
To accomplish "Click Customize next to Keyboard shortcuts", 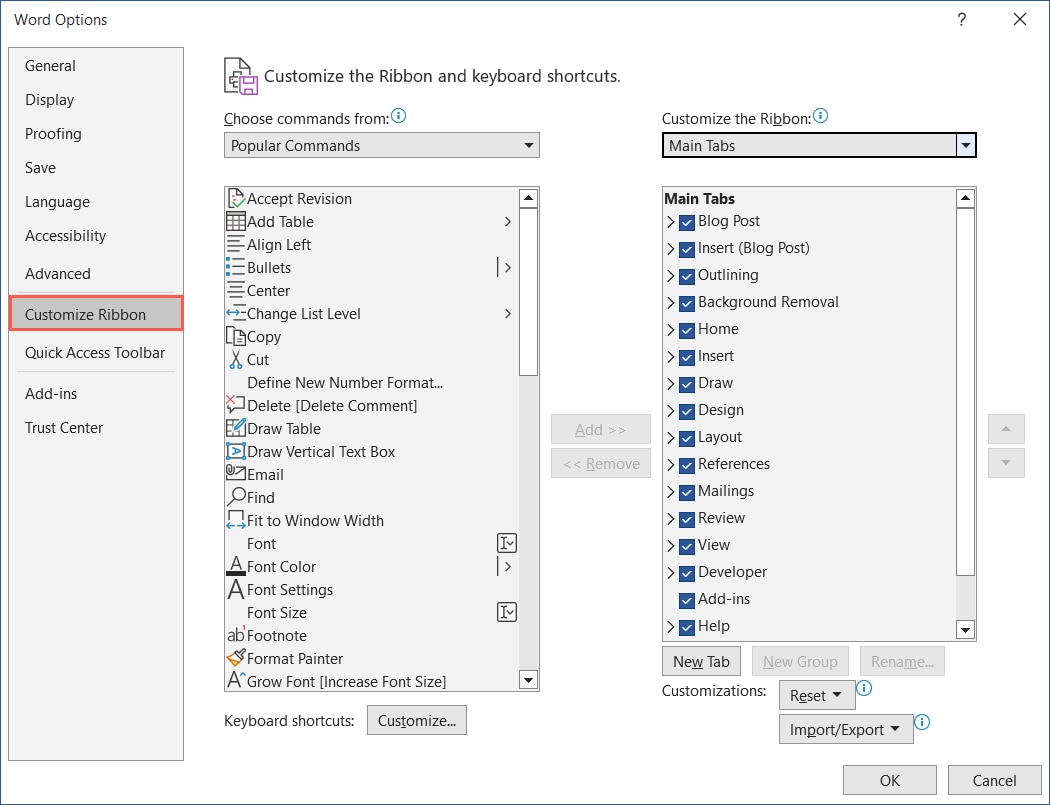I will [416, 720].
